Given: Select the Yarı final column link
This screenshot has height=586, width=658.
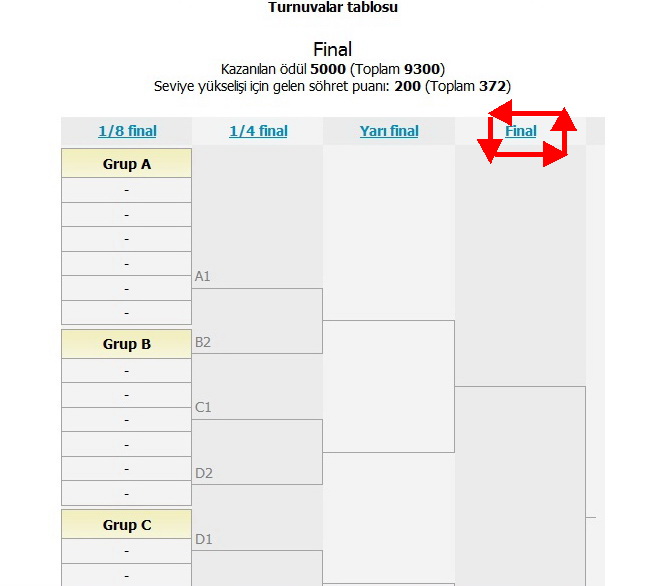Looking at the screenshot, I should click(389, 131).
